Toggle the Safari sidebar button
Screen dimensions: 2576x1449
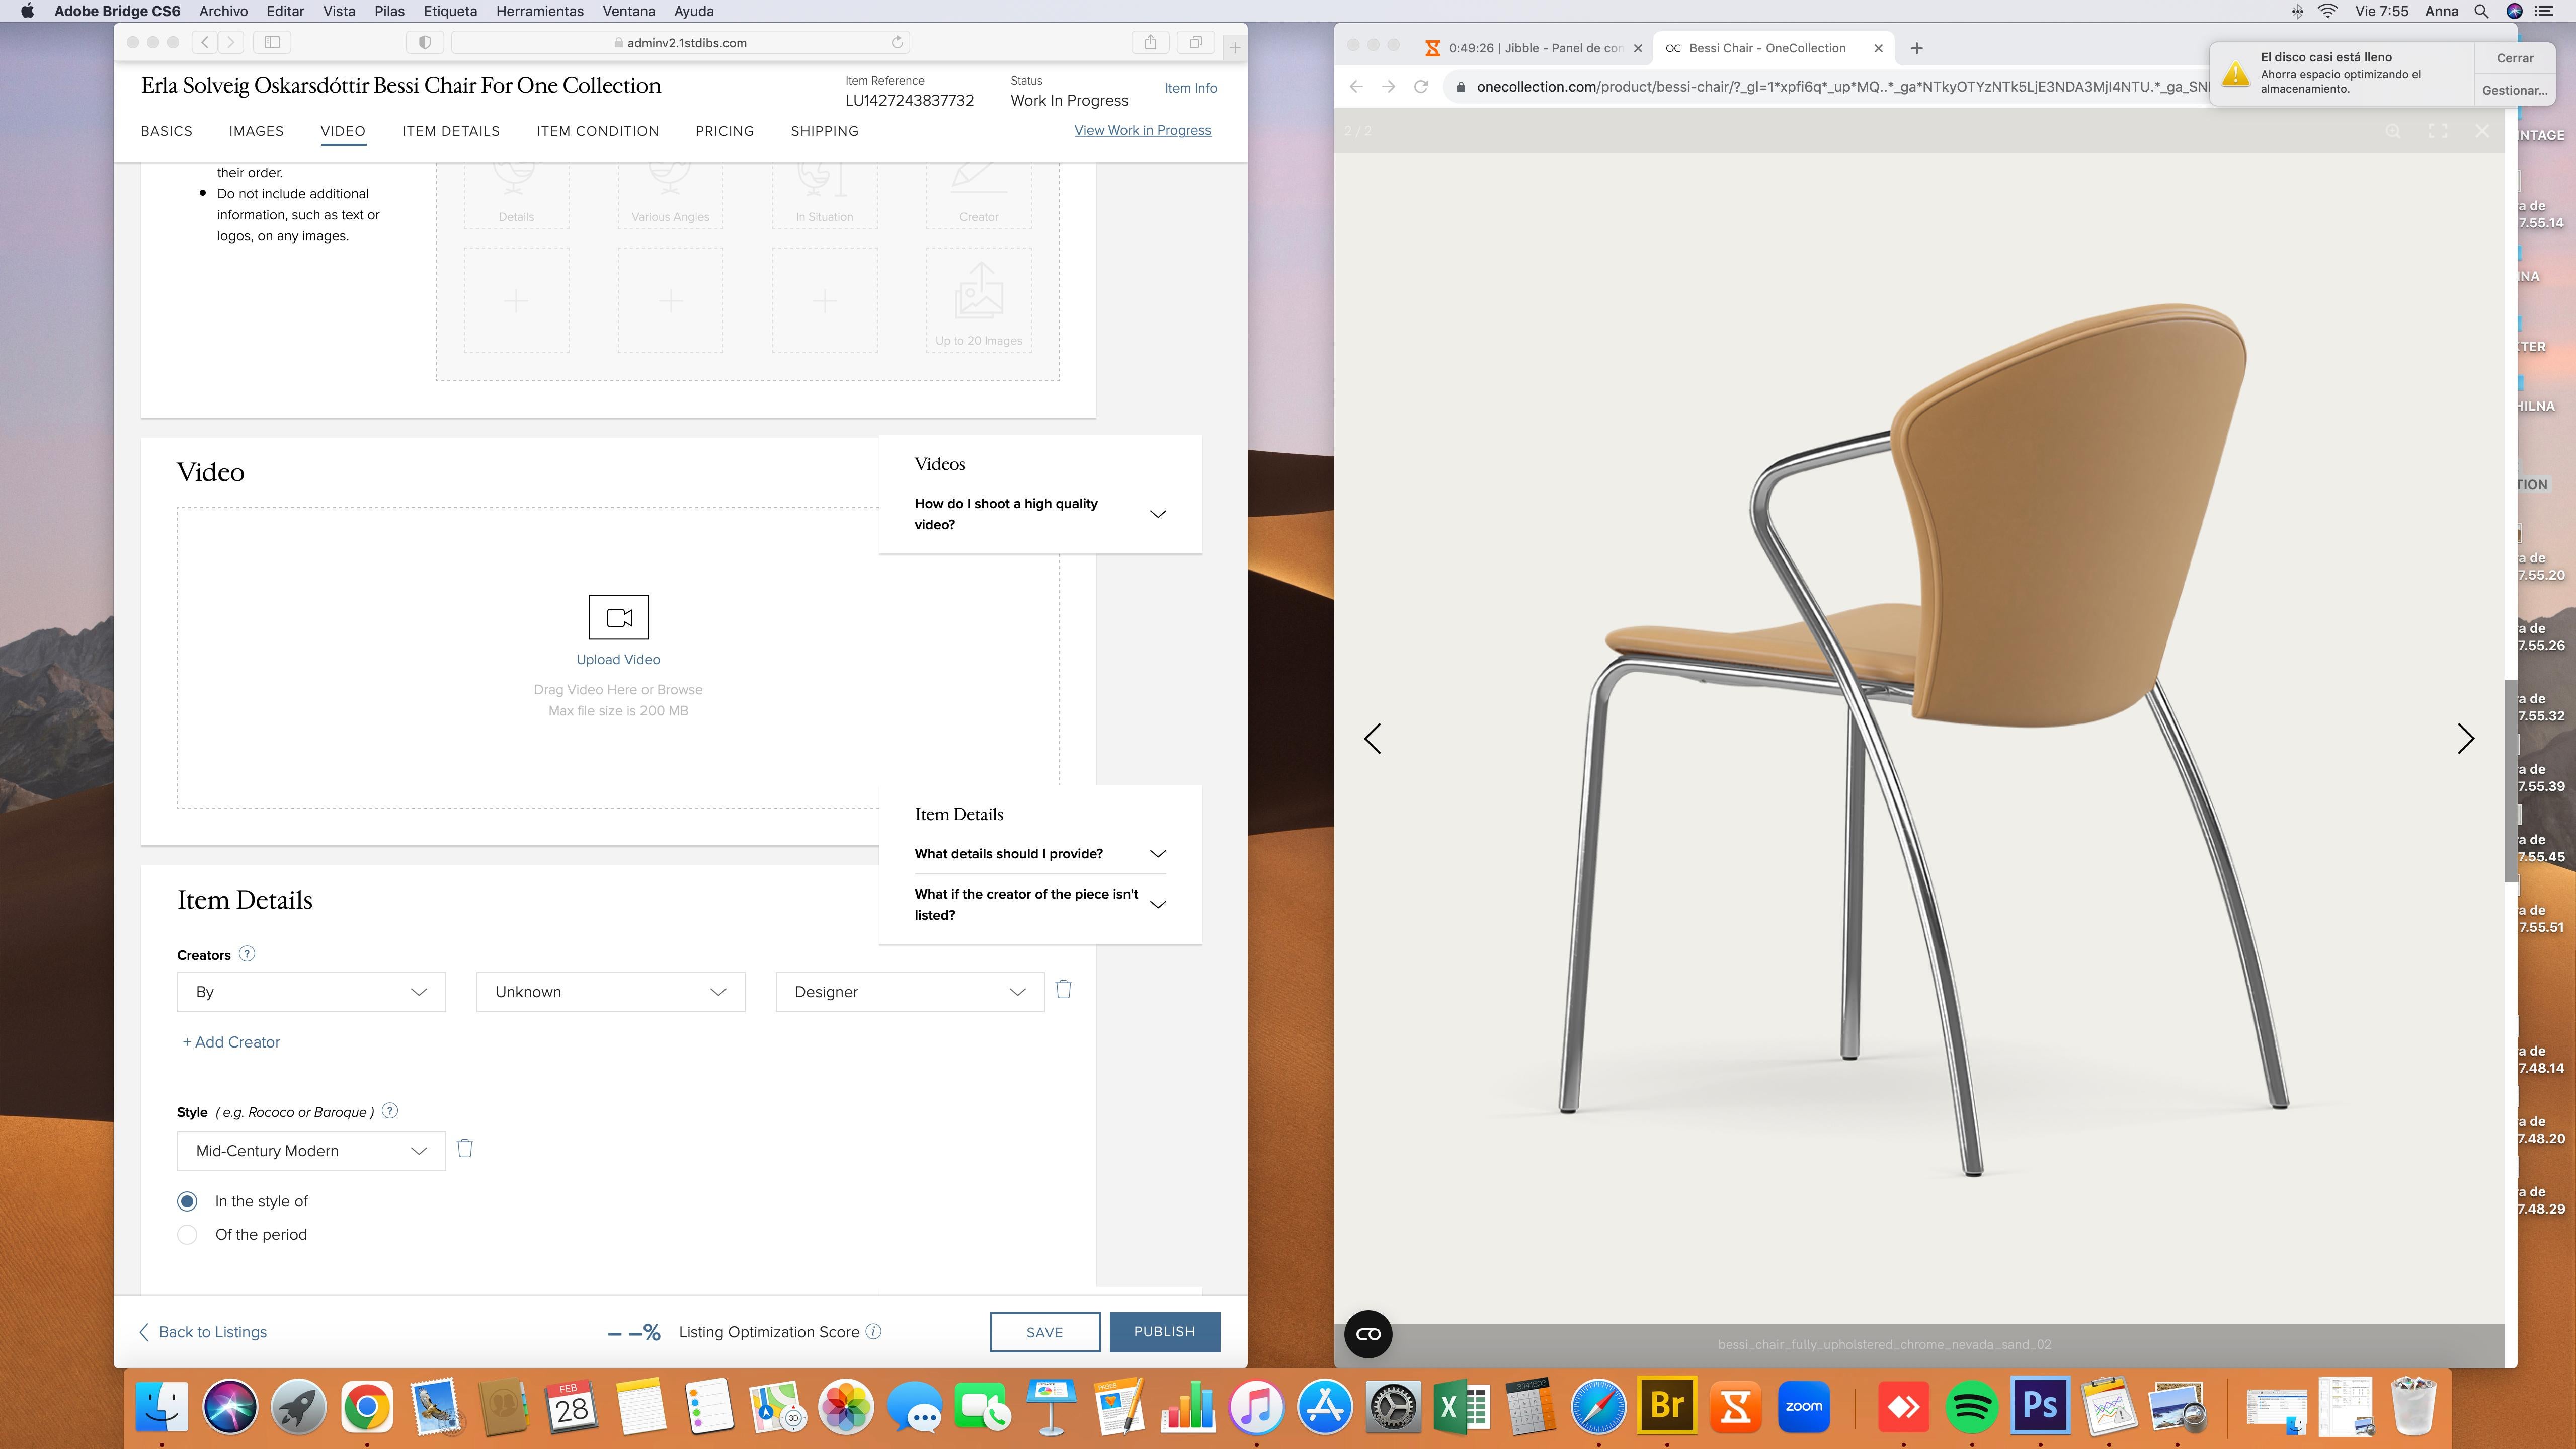click(272, 42)
